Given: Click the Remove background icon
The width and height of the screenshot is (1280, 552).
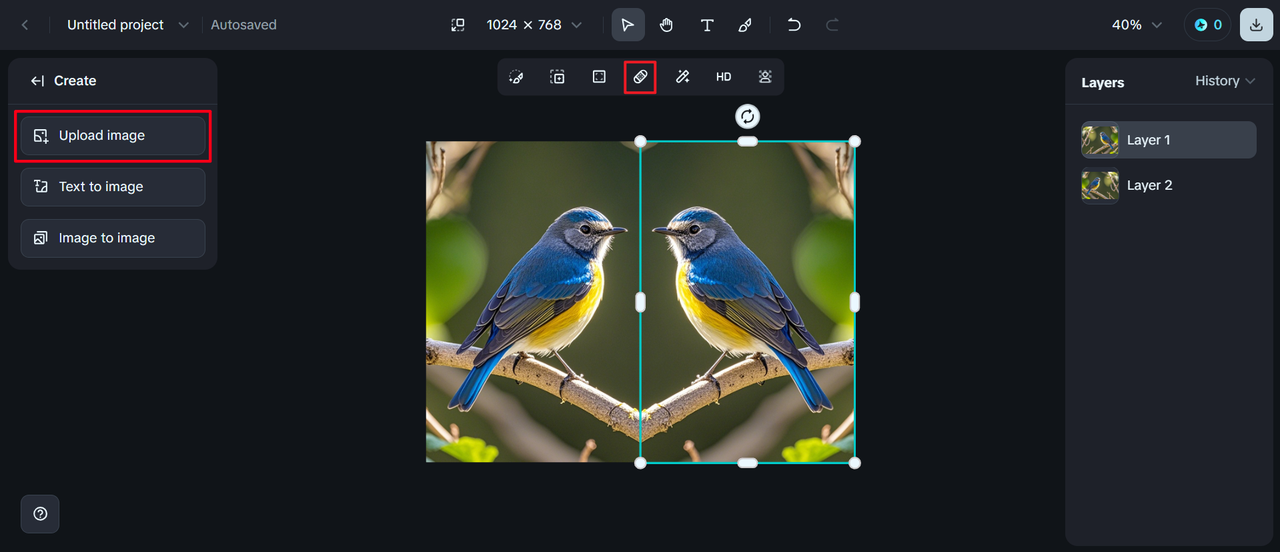Looking at the screenshot, I should 765,77.
